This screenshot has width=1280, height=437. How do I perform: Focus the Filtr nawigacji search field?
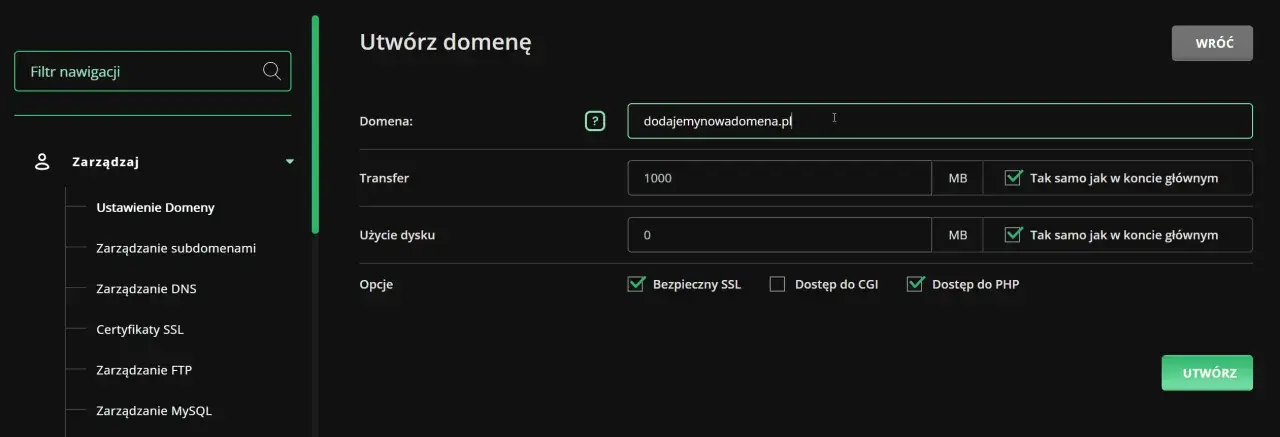[153, 71]
